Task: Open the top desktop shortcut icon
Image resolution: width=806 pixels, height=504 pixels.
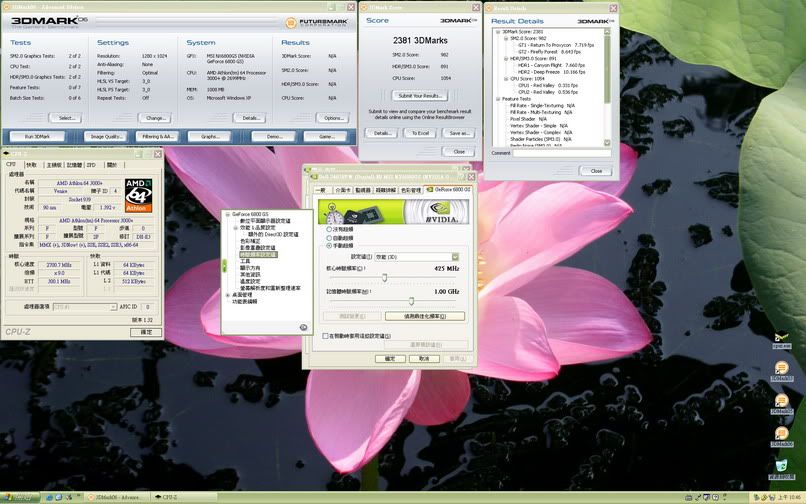Action: 781,337
